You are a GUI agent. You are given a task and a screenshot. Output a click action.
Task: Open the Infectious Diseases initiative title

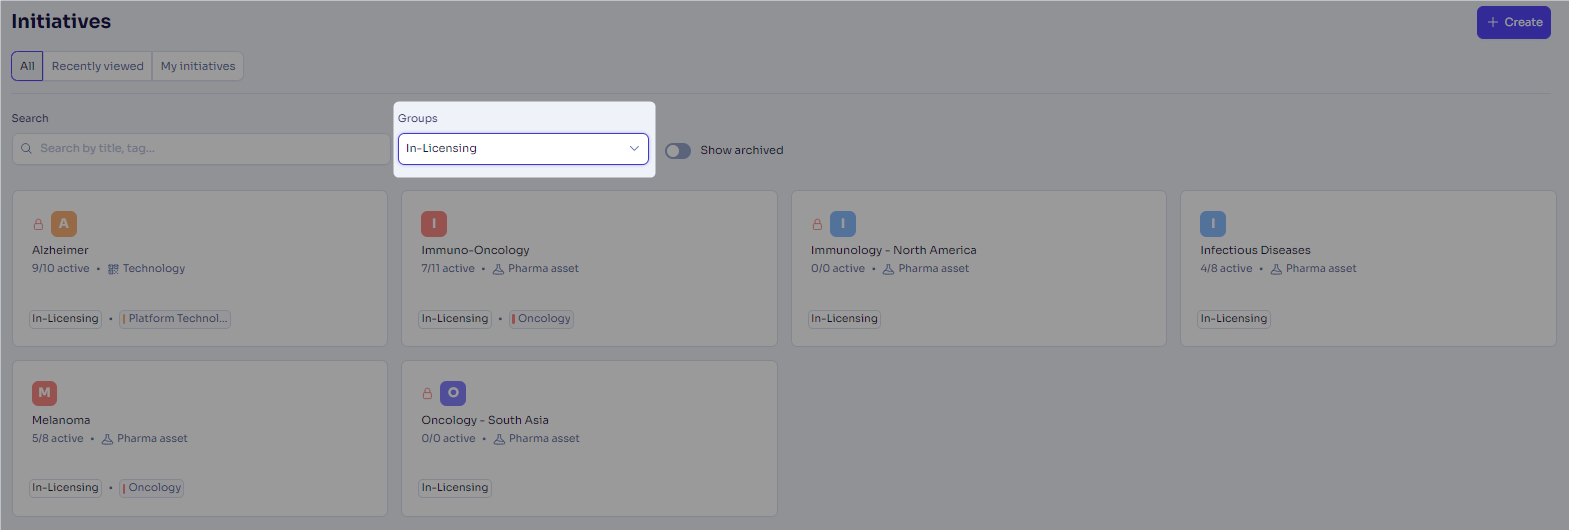1255,250
